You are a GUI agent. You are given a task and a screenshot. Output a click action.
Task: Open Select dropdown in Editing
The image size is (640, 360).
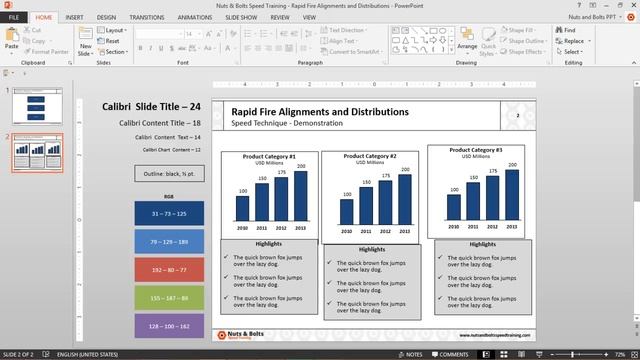pyautogui.click(x=570, y=52)
